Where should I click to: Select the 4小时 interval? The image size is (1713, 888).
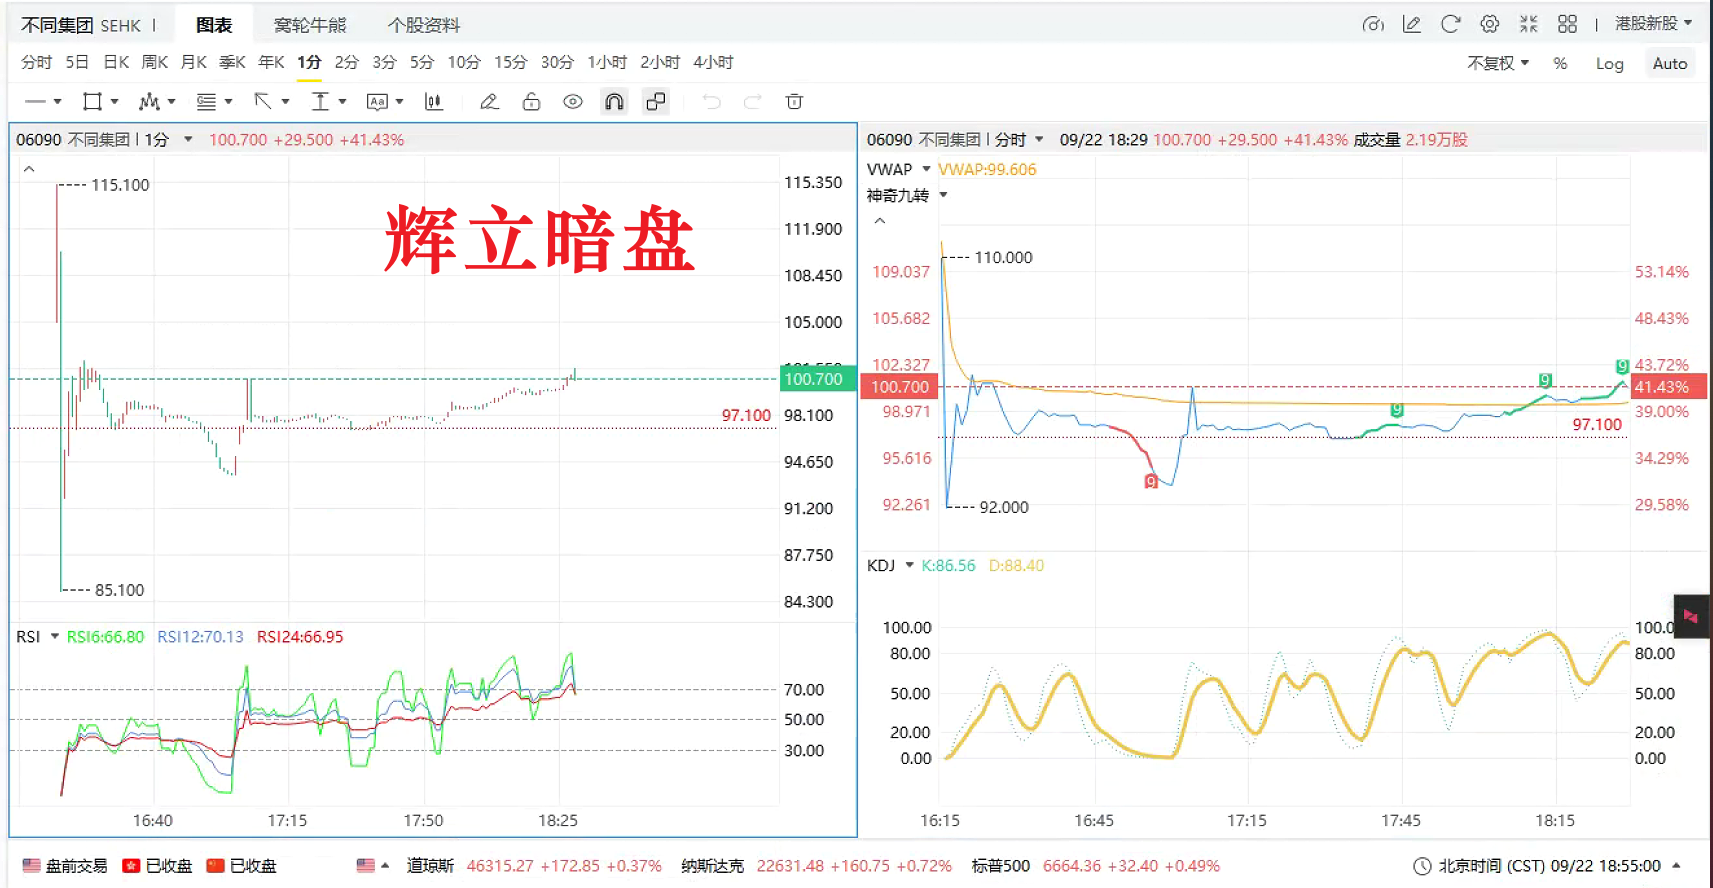713,62
